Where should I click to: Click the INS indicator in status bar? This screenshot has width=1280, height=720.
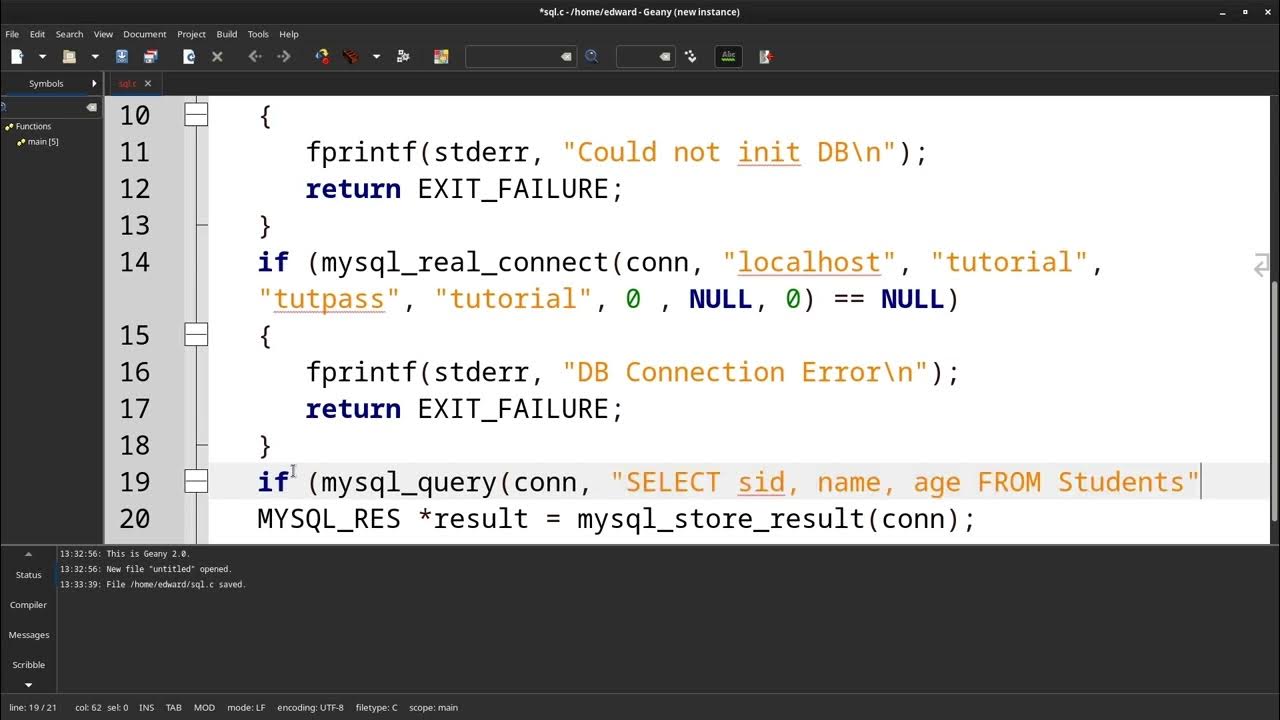click(146, 708)
